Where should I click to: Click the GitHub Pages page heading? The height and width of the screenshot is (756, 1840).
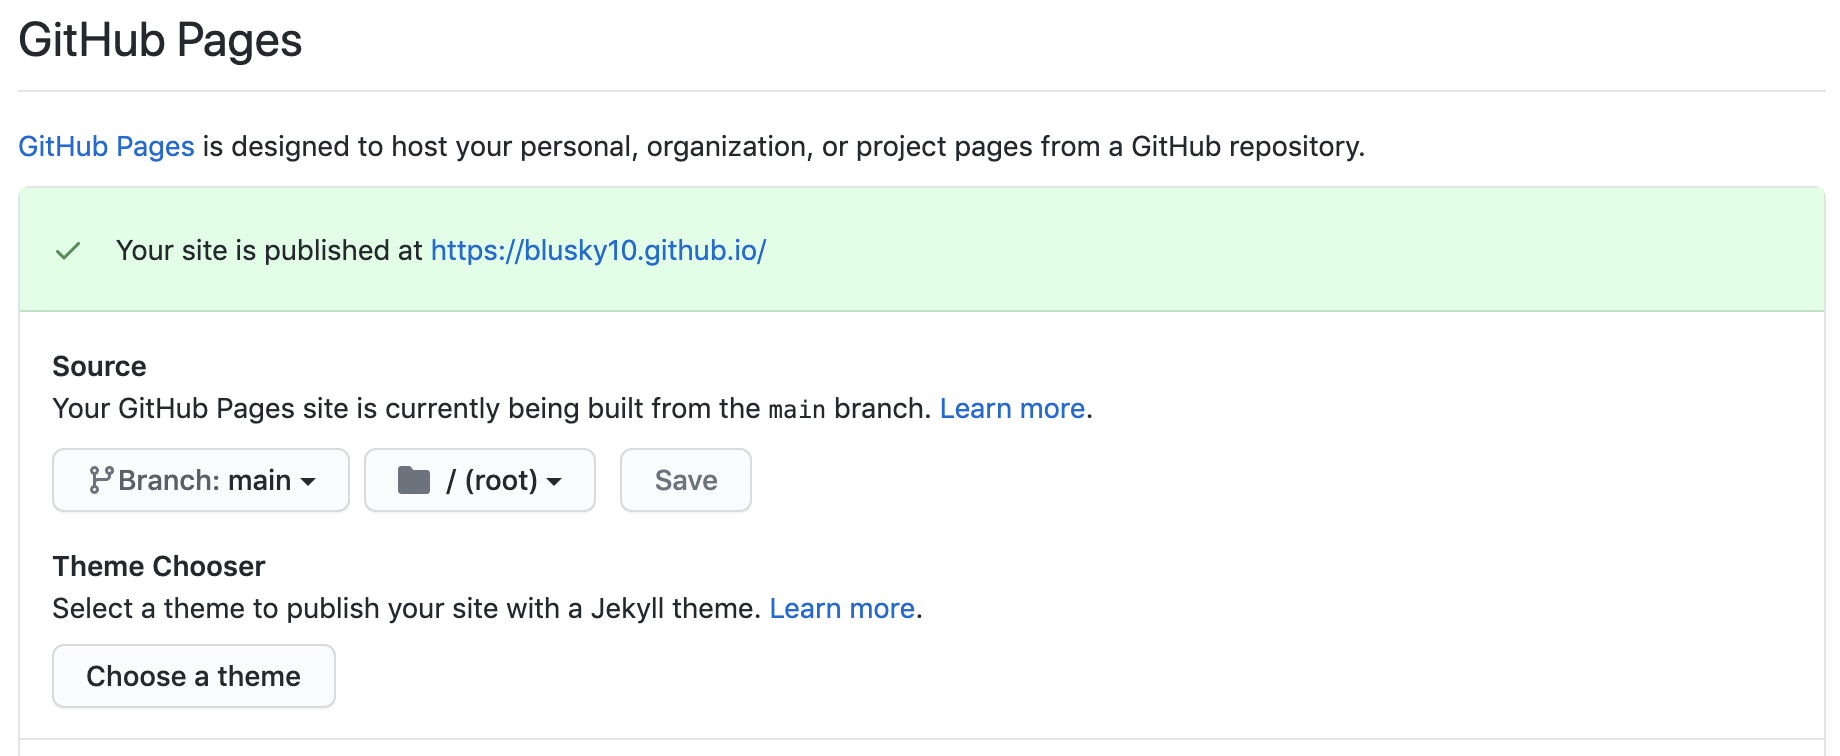coord(160,41)
